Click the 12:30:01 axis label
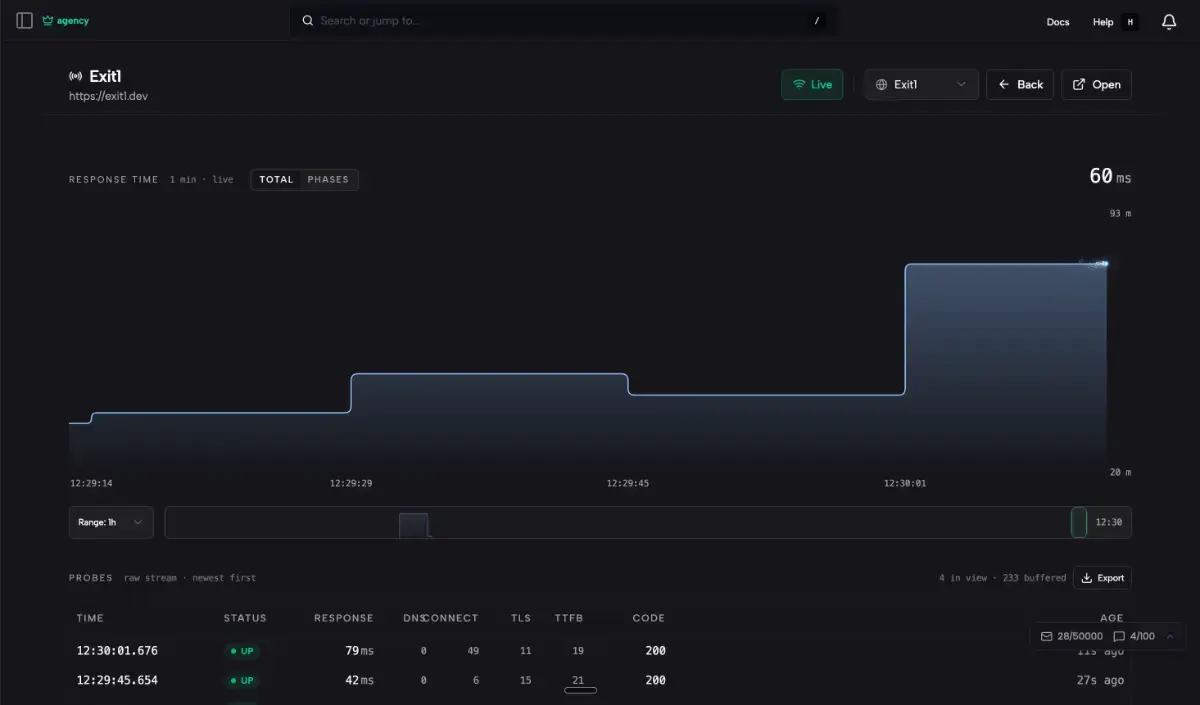 tap(905, 483)
